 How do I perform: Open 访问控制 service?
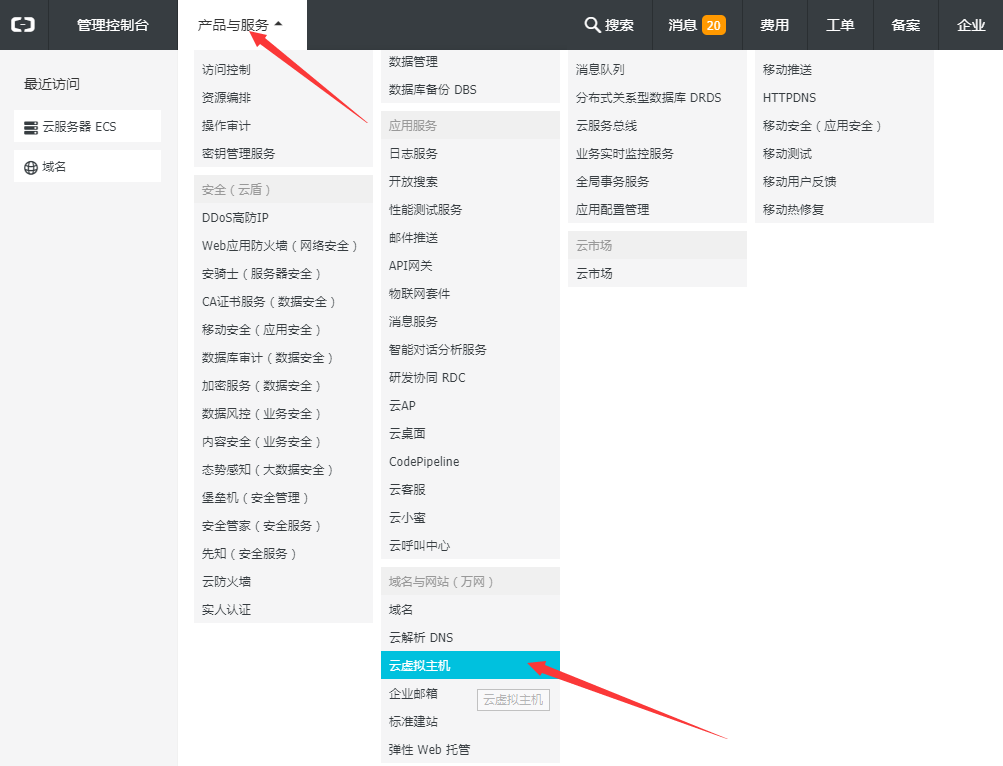tap(226, 70)
